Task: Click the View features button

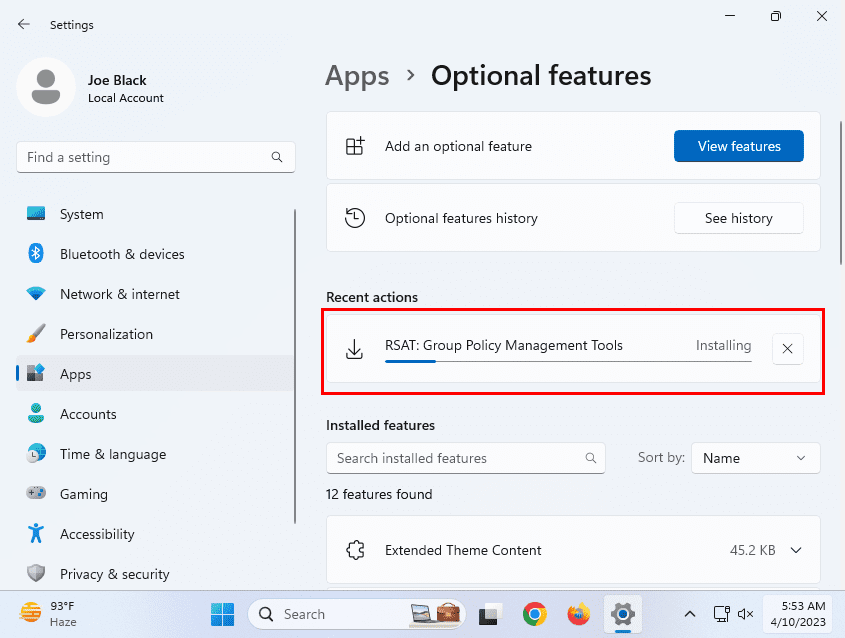Action: pos(738,146)
